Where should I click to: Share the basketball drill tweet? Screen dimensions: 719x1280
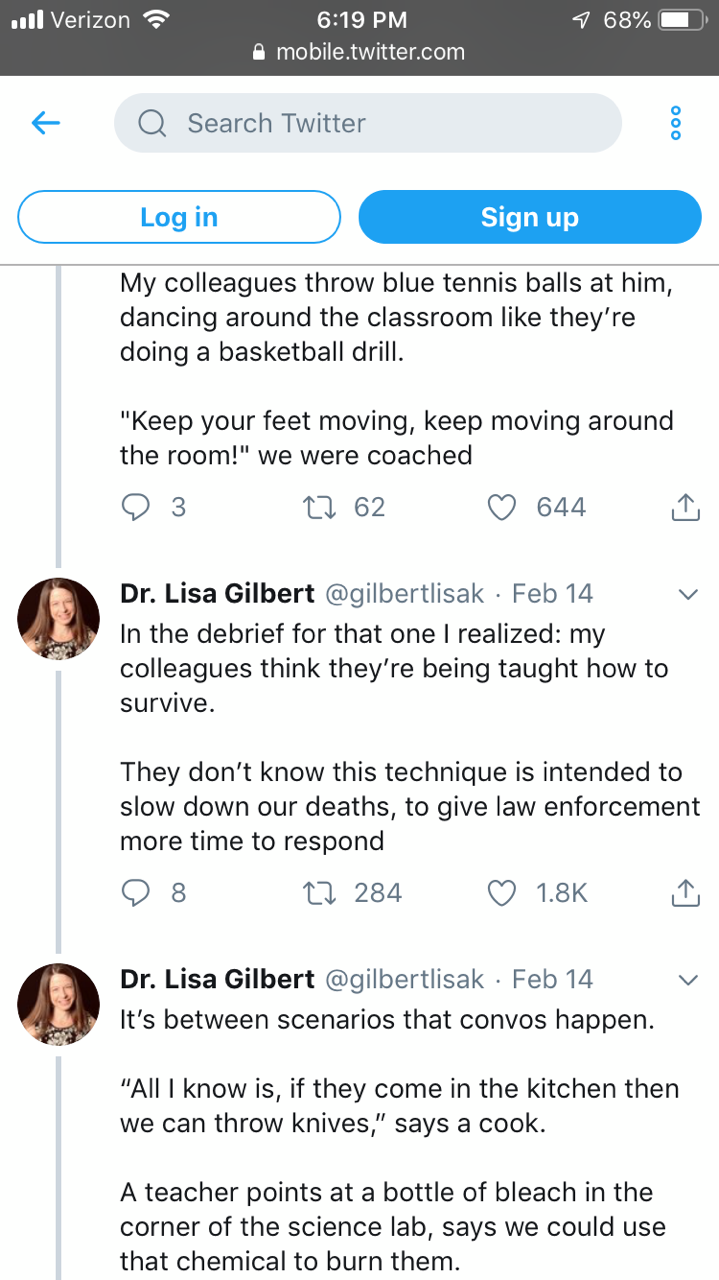(684, 508)
